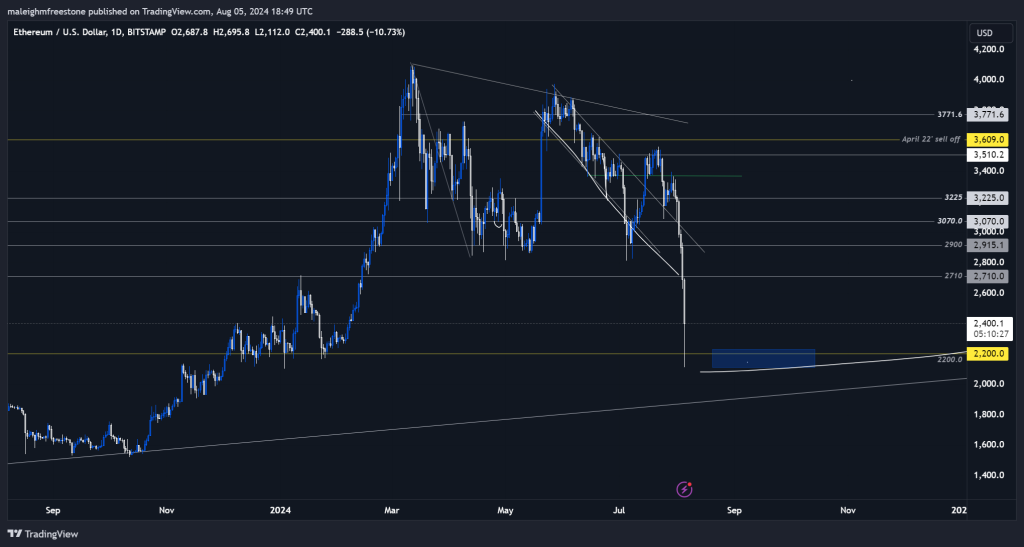The width and height of the screenshot is (1024, 547).
Task: Click the 1,800.0 price scale tick
Action: click(987, 414)
